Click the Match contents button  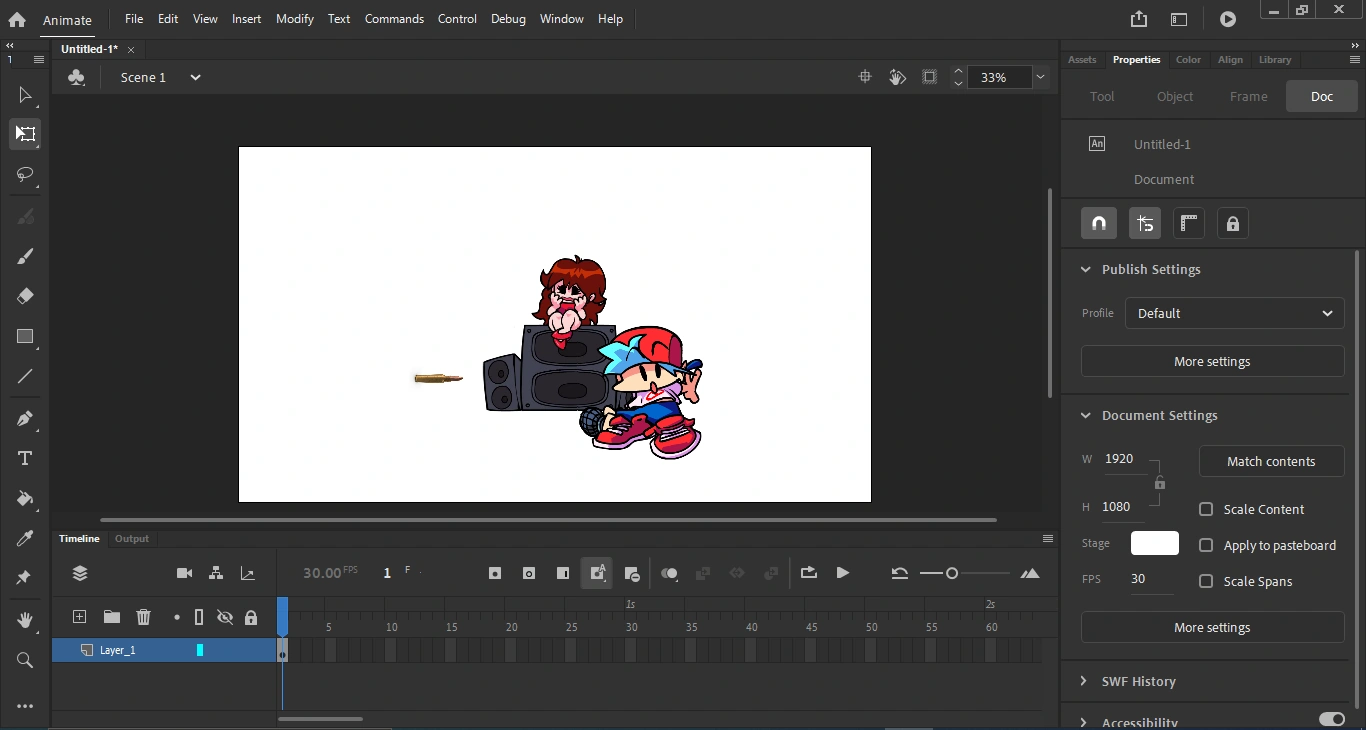tap(1271, 461)
